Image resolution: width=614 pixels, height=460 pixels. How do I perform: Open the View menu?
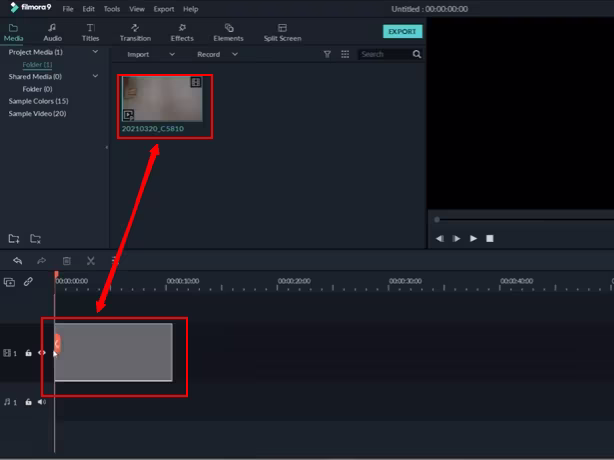137,9
